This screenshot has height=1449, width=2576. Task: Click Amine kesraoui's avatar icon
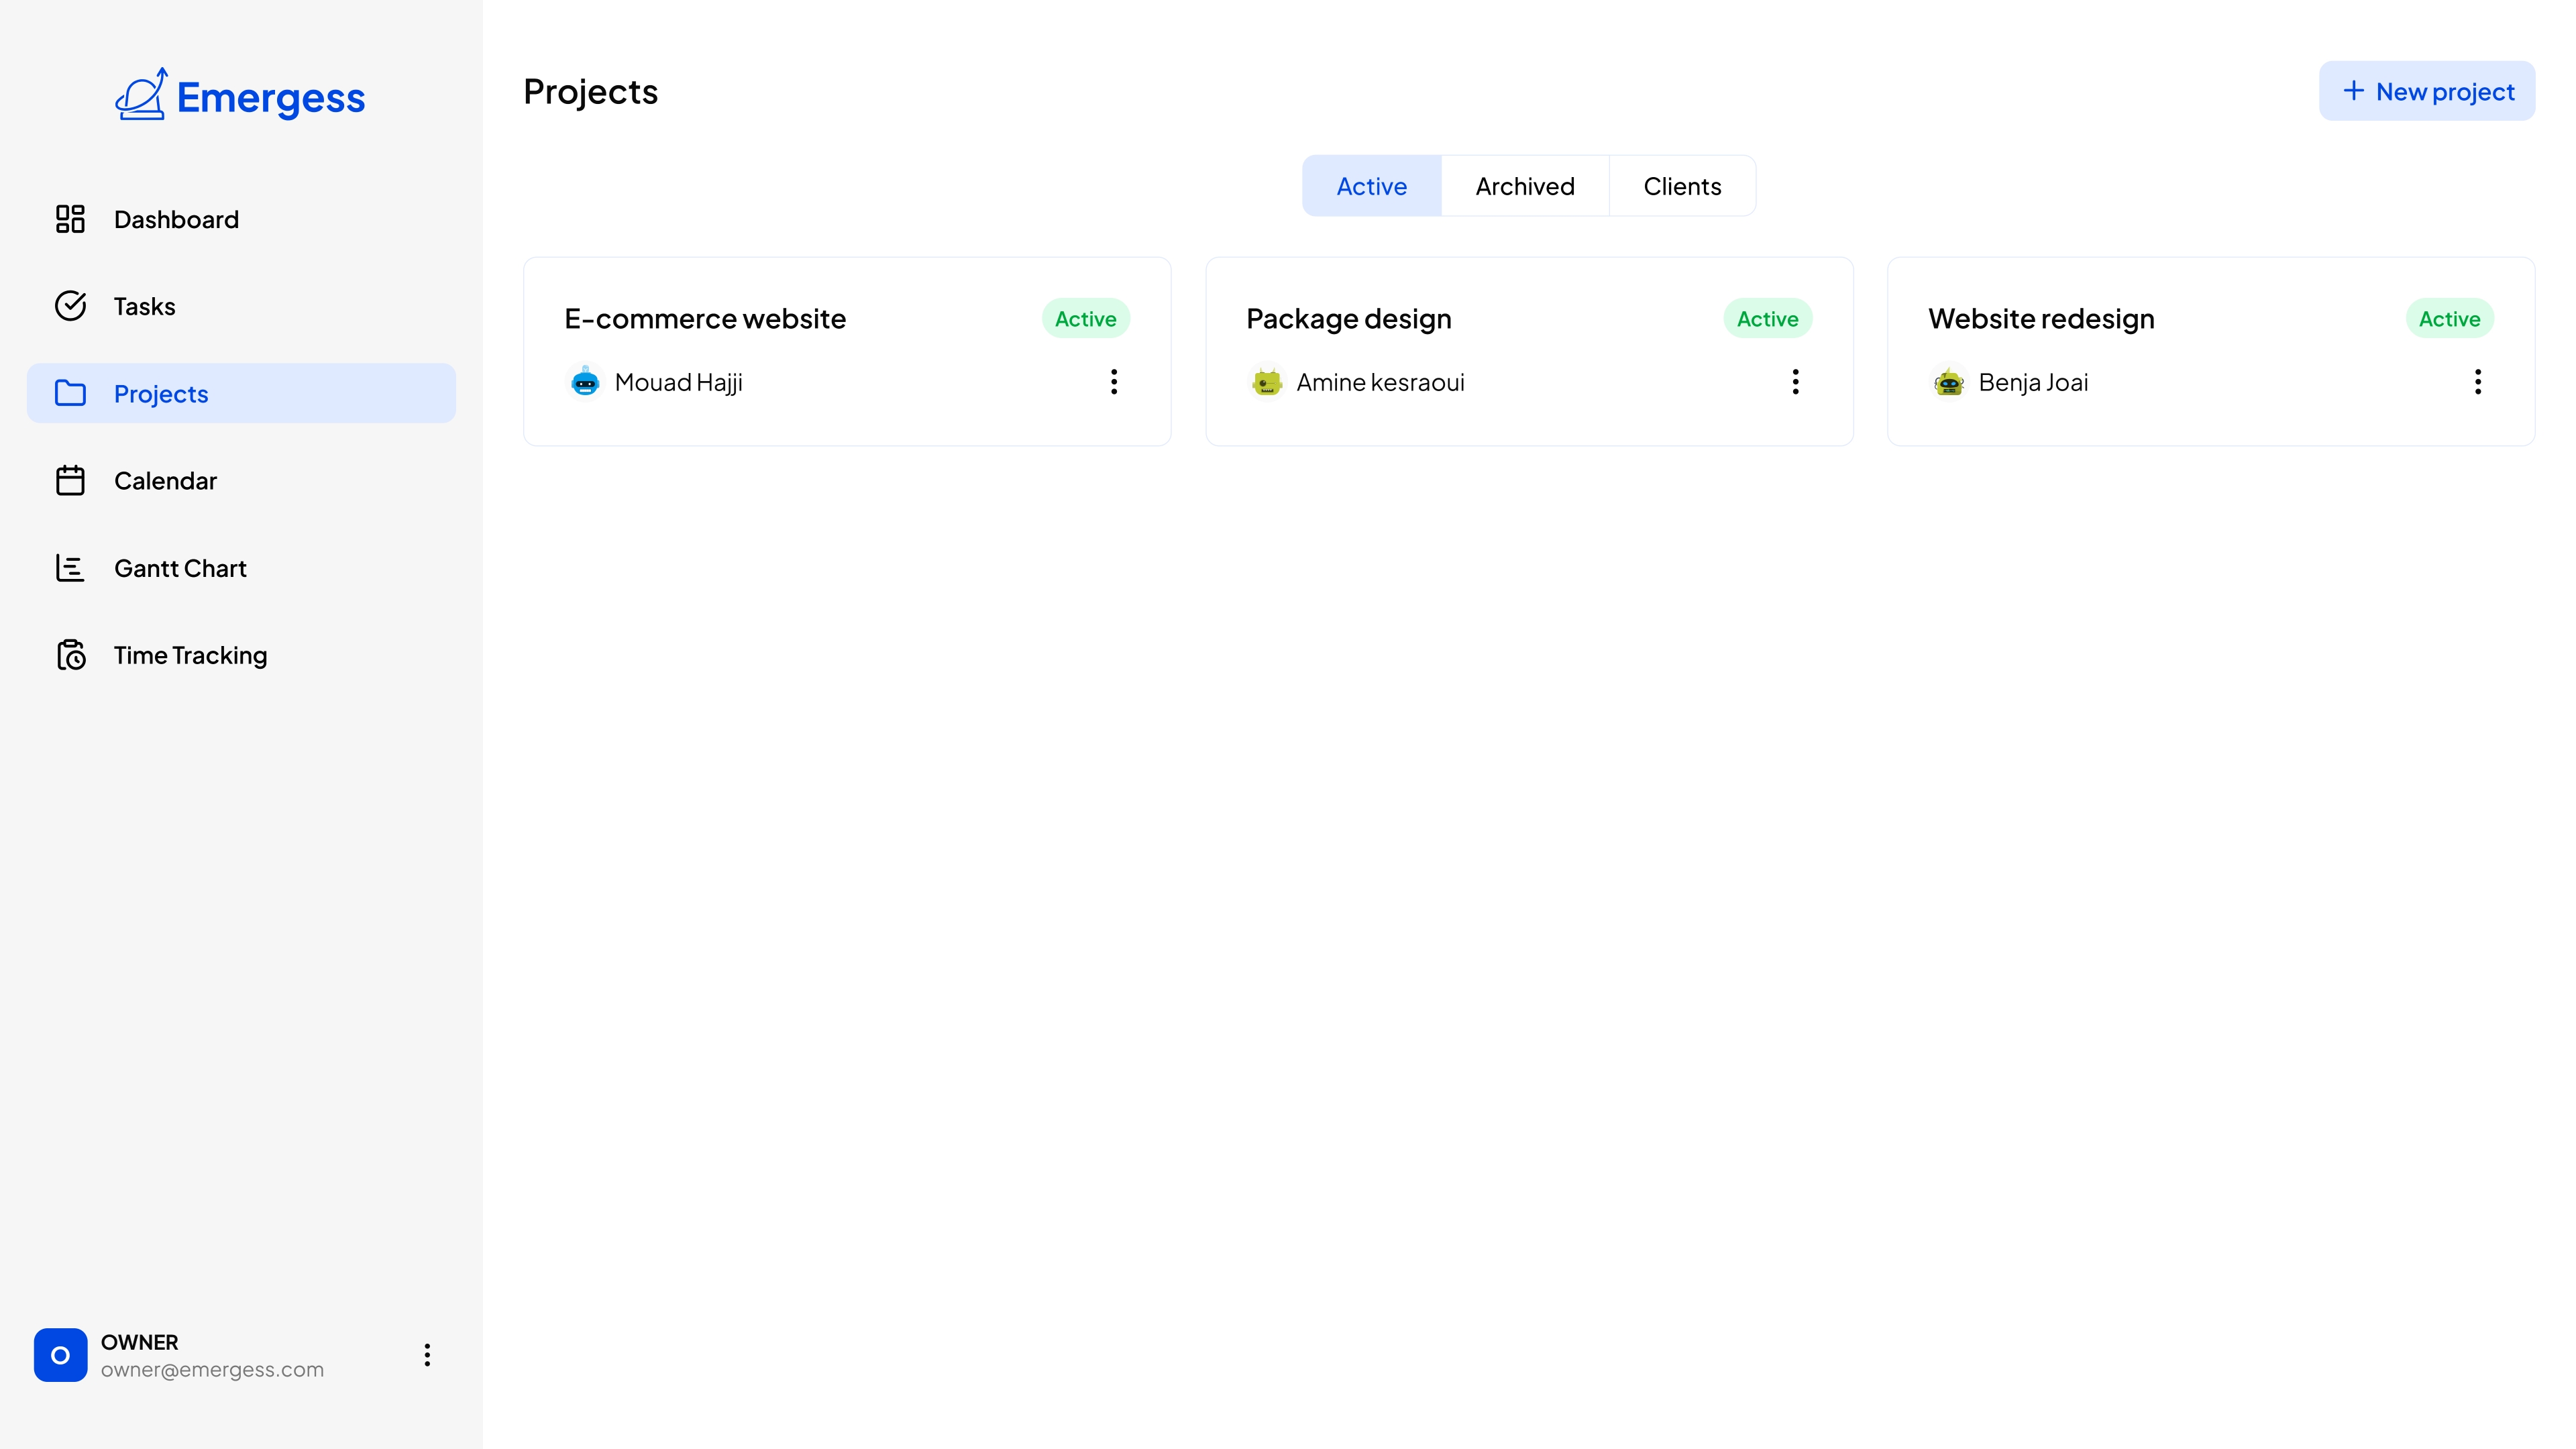coord(1267,382)
